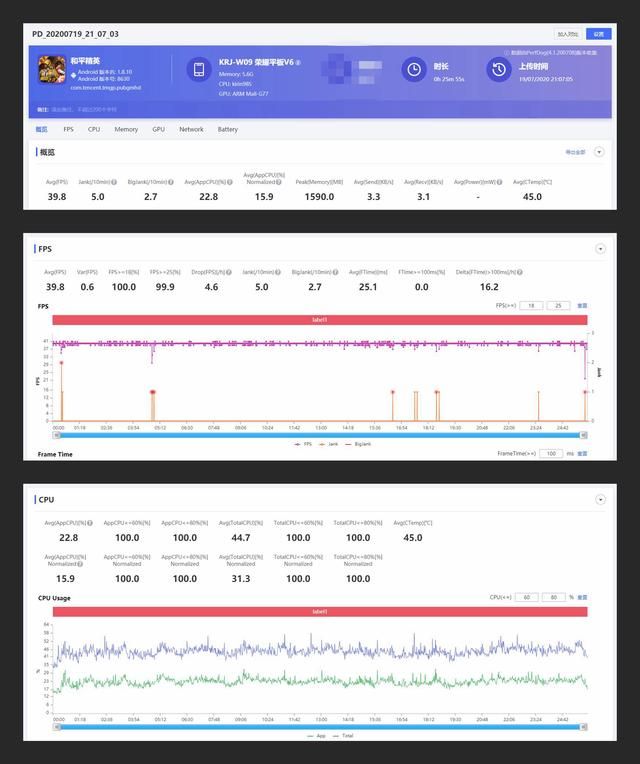Collapse the FPS section panel
The image size is (640, 764).
(601, 249)
